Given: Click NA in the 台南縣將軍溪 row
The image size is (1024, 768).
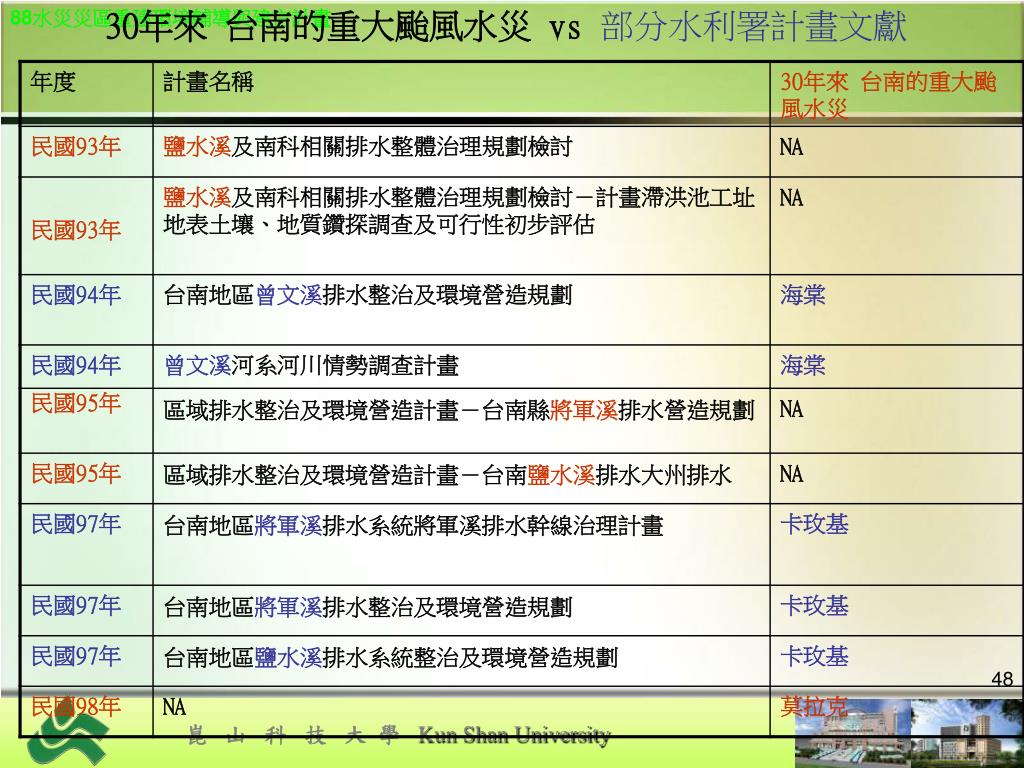Looking at the screenshot, I should (x=791, y=409).
